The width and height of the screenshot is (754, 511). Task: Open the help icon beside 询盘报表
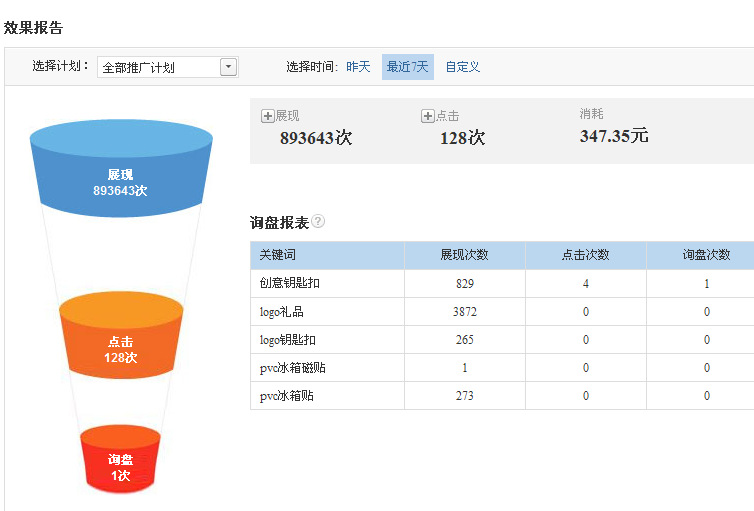(x=318, y=221)
